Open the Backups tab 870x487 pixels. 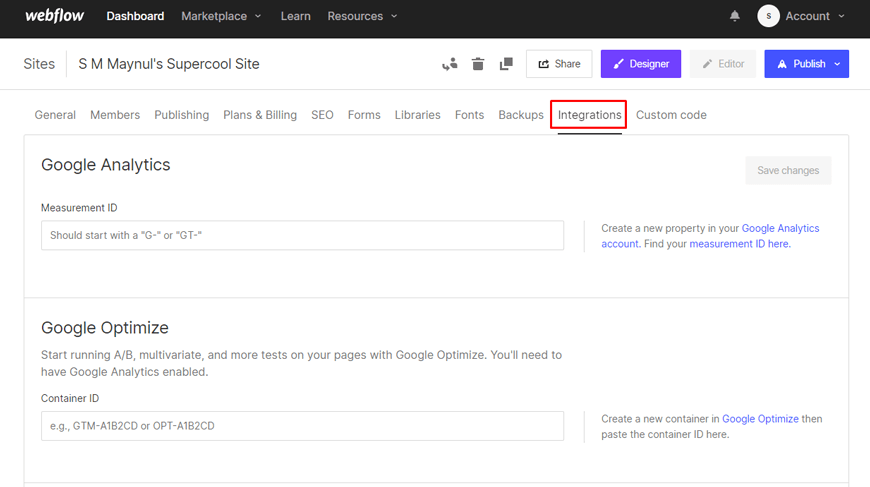pyautogui.click(x=520, y=115)
